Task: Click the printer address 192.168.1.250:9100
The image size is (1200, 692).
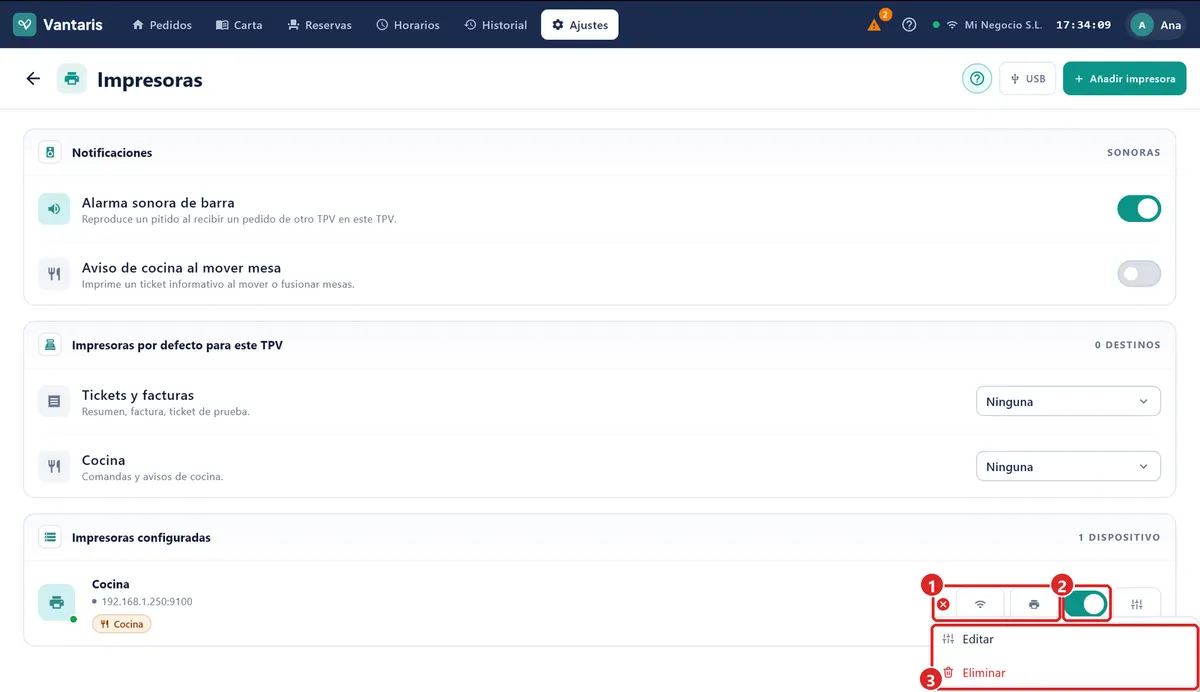Action: coord(147,602)
